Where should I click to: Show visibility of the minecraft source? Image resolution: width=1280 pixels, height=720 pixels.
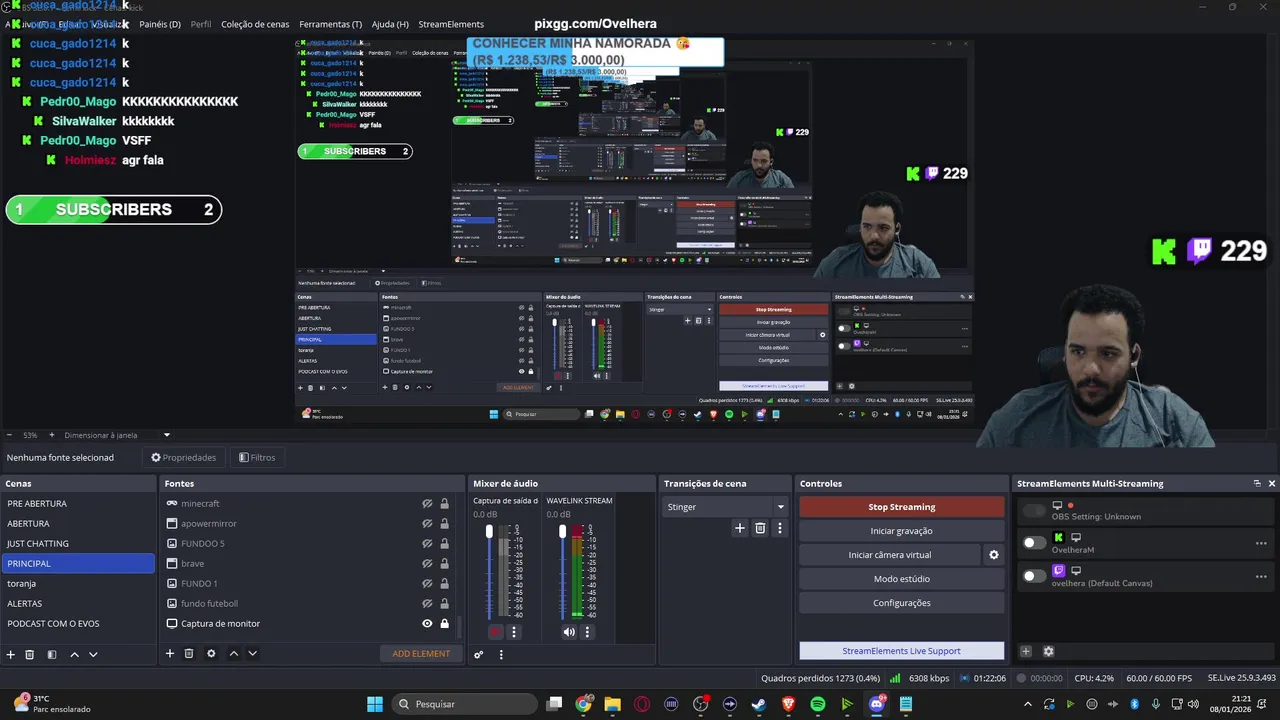(x=427, y=504)
